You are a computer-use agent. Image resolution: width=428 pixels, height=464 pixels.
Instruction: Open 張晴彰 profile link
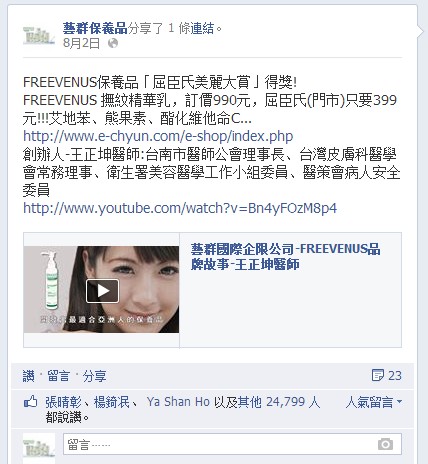click(63, 402)
